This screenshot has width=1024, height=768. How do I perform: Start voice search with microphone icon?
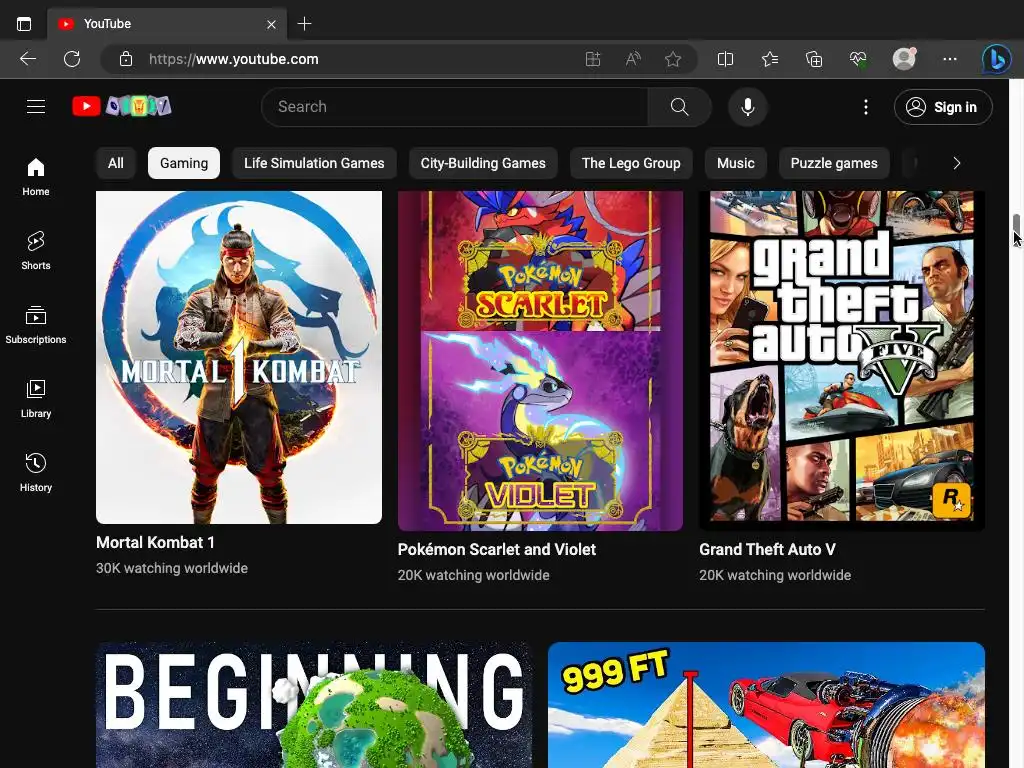748,106
